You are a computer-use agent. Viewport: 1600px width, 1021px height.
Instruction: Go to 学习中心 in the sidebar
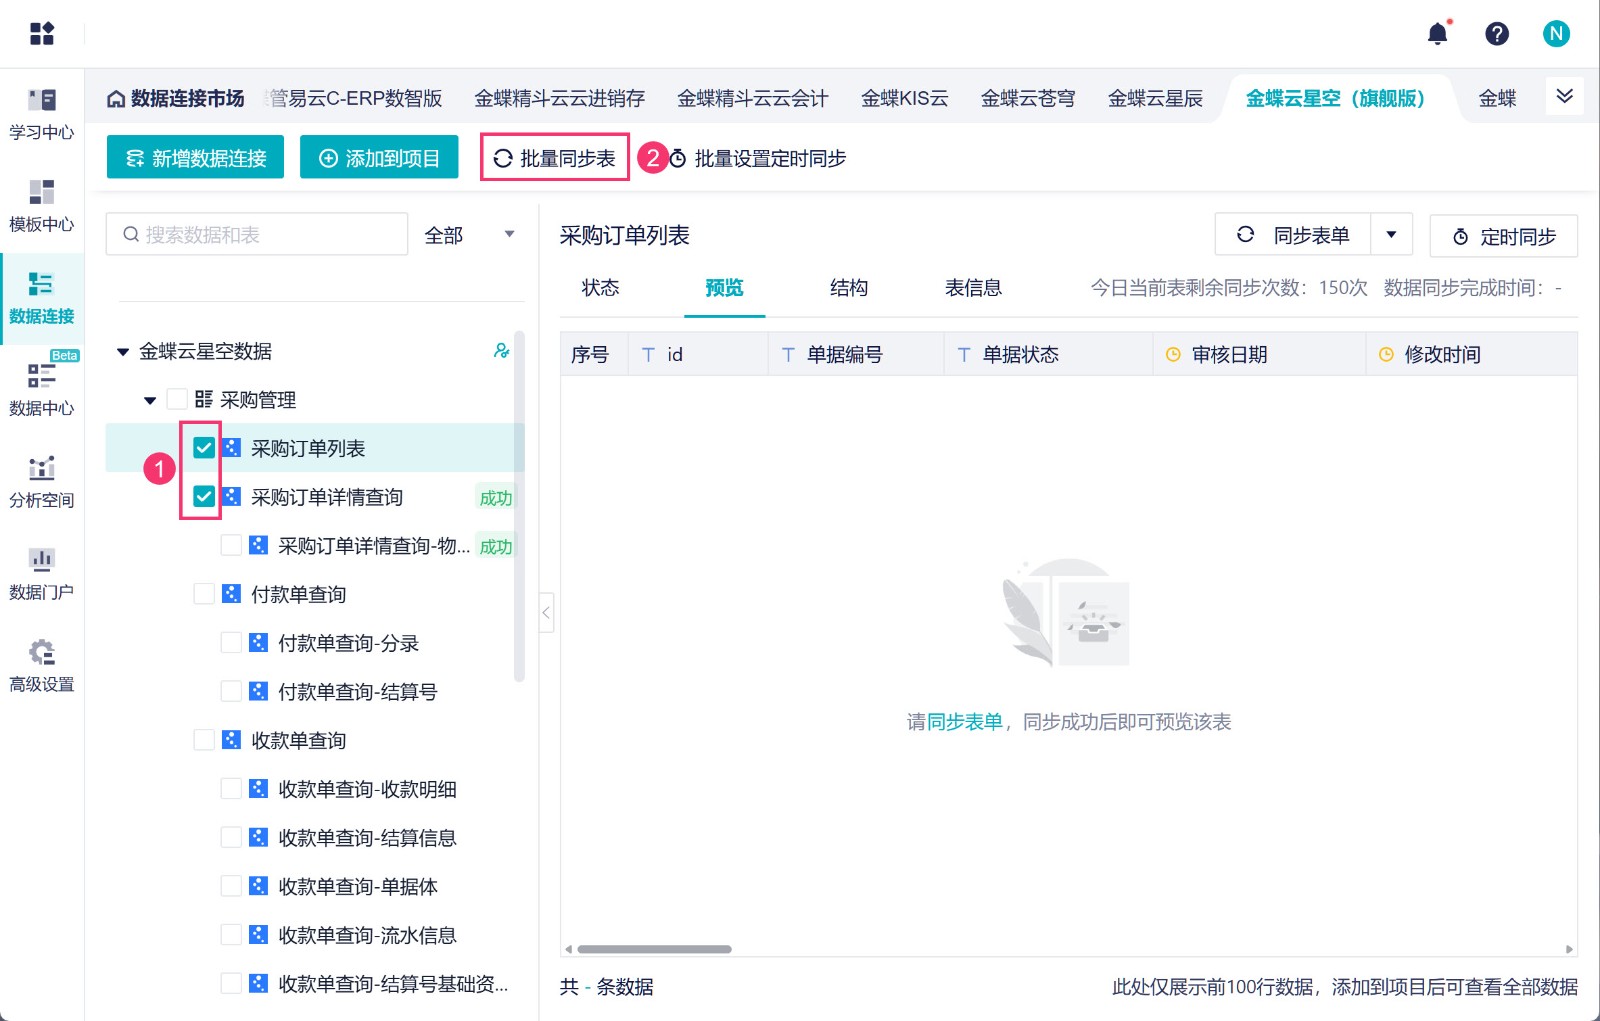pyautogui.click(x=42, y=114)
